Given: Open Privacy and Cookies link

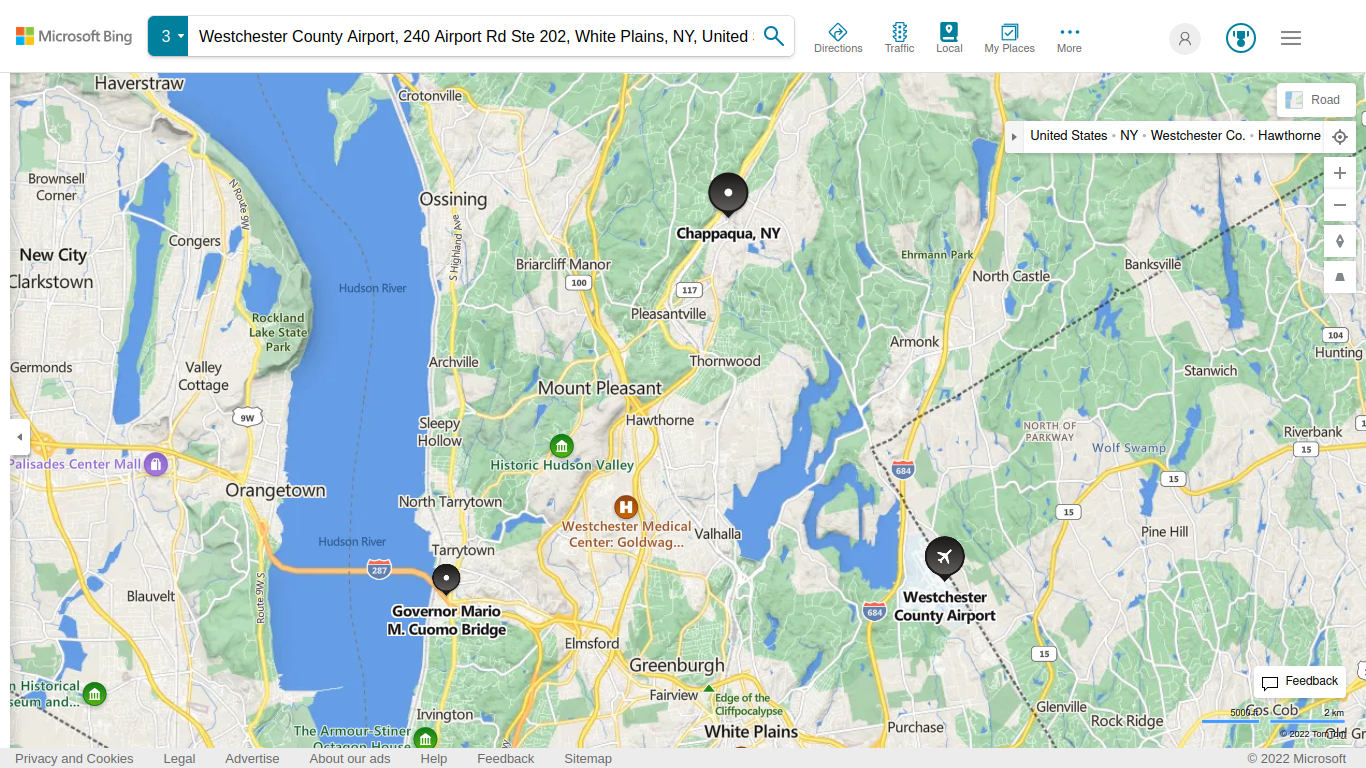Looking at the screenshot, I should [x=74, y=759].
